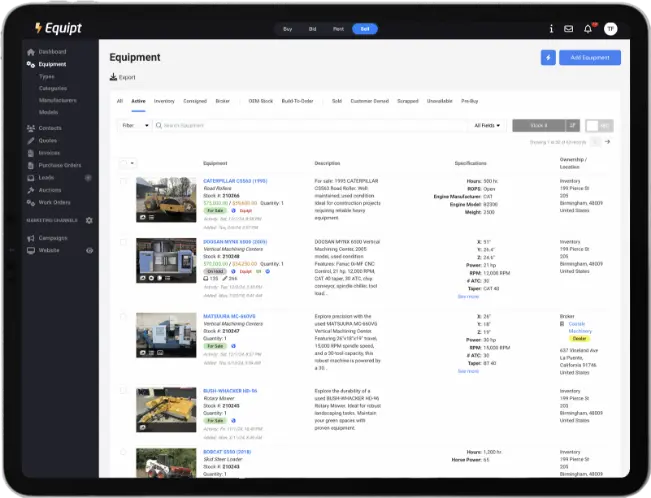This screenshot has width=651, height=498.
Task: Open the notifications bell
Action: (588, 29)
